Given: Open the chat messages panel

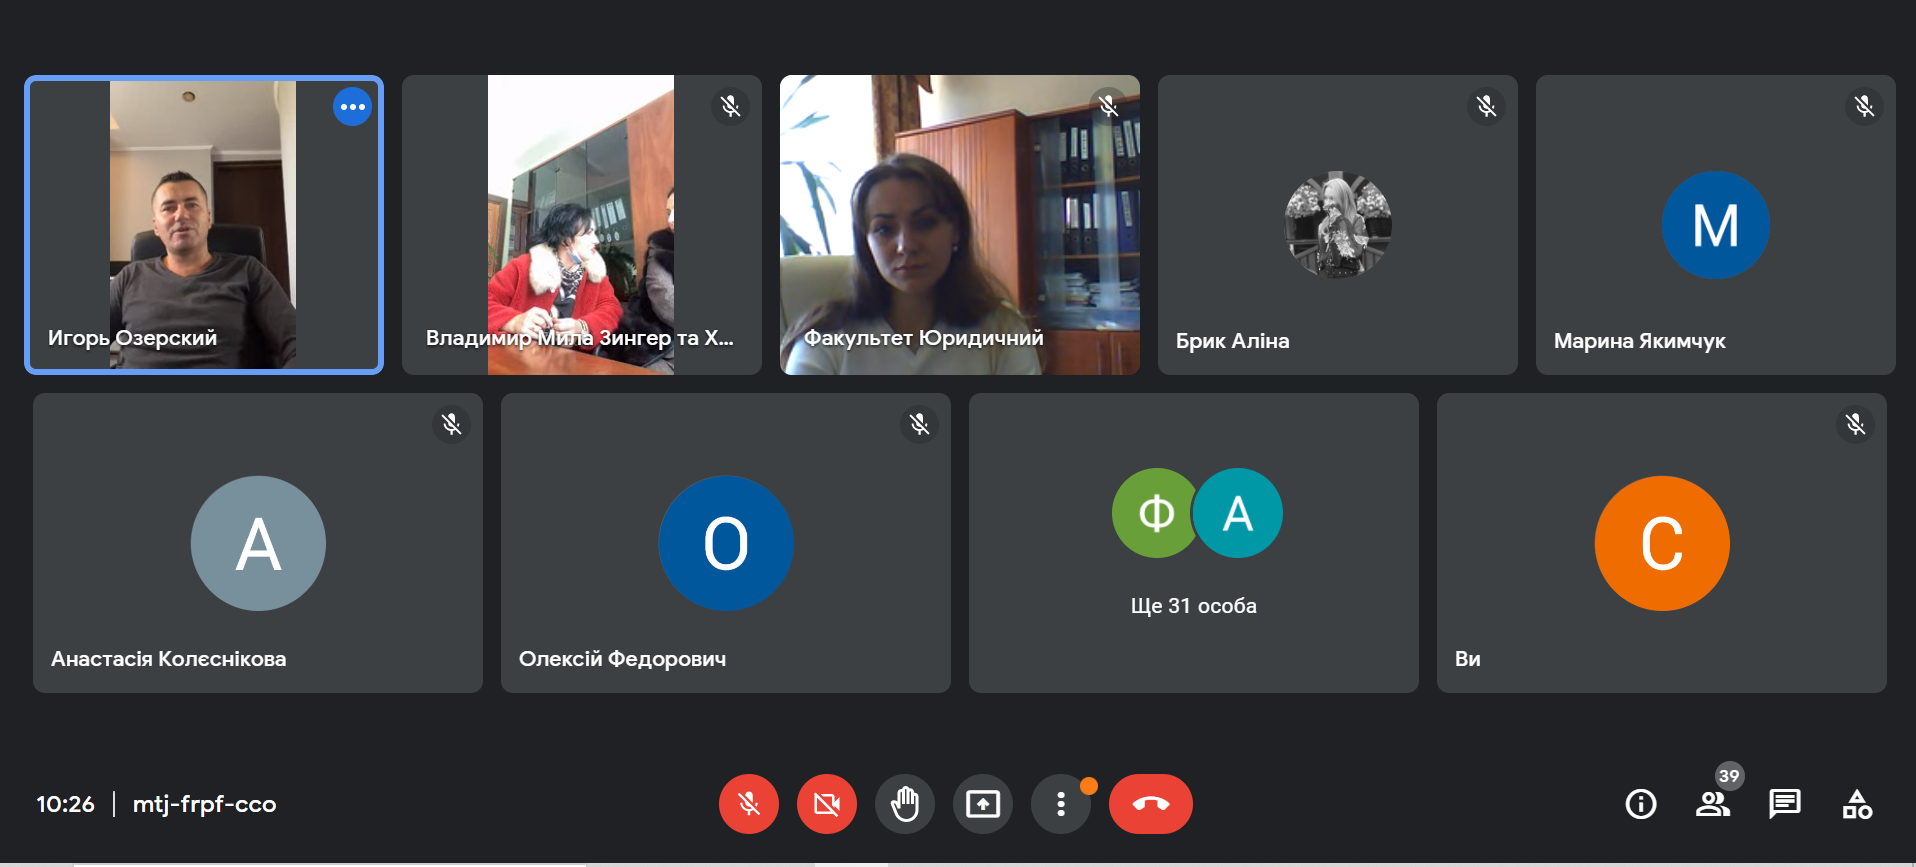Looking at the screenshot, I should pyautogui.click(x=1784, y=804).
